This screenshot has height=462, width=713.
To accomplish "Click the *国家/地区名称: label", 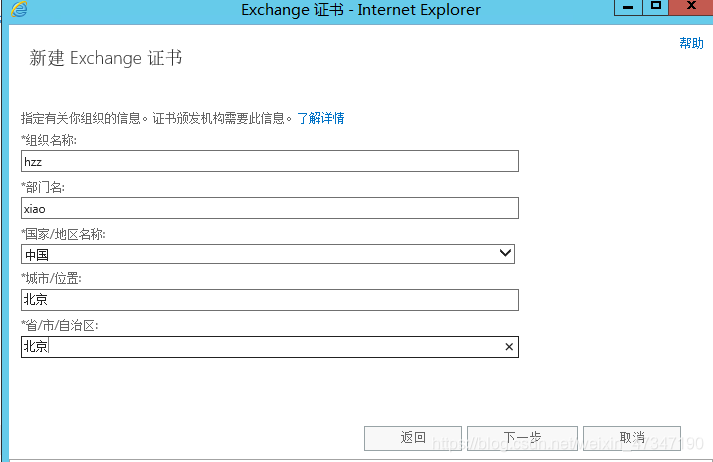I will click(x=63, y=234).
